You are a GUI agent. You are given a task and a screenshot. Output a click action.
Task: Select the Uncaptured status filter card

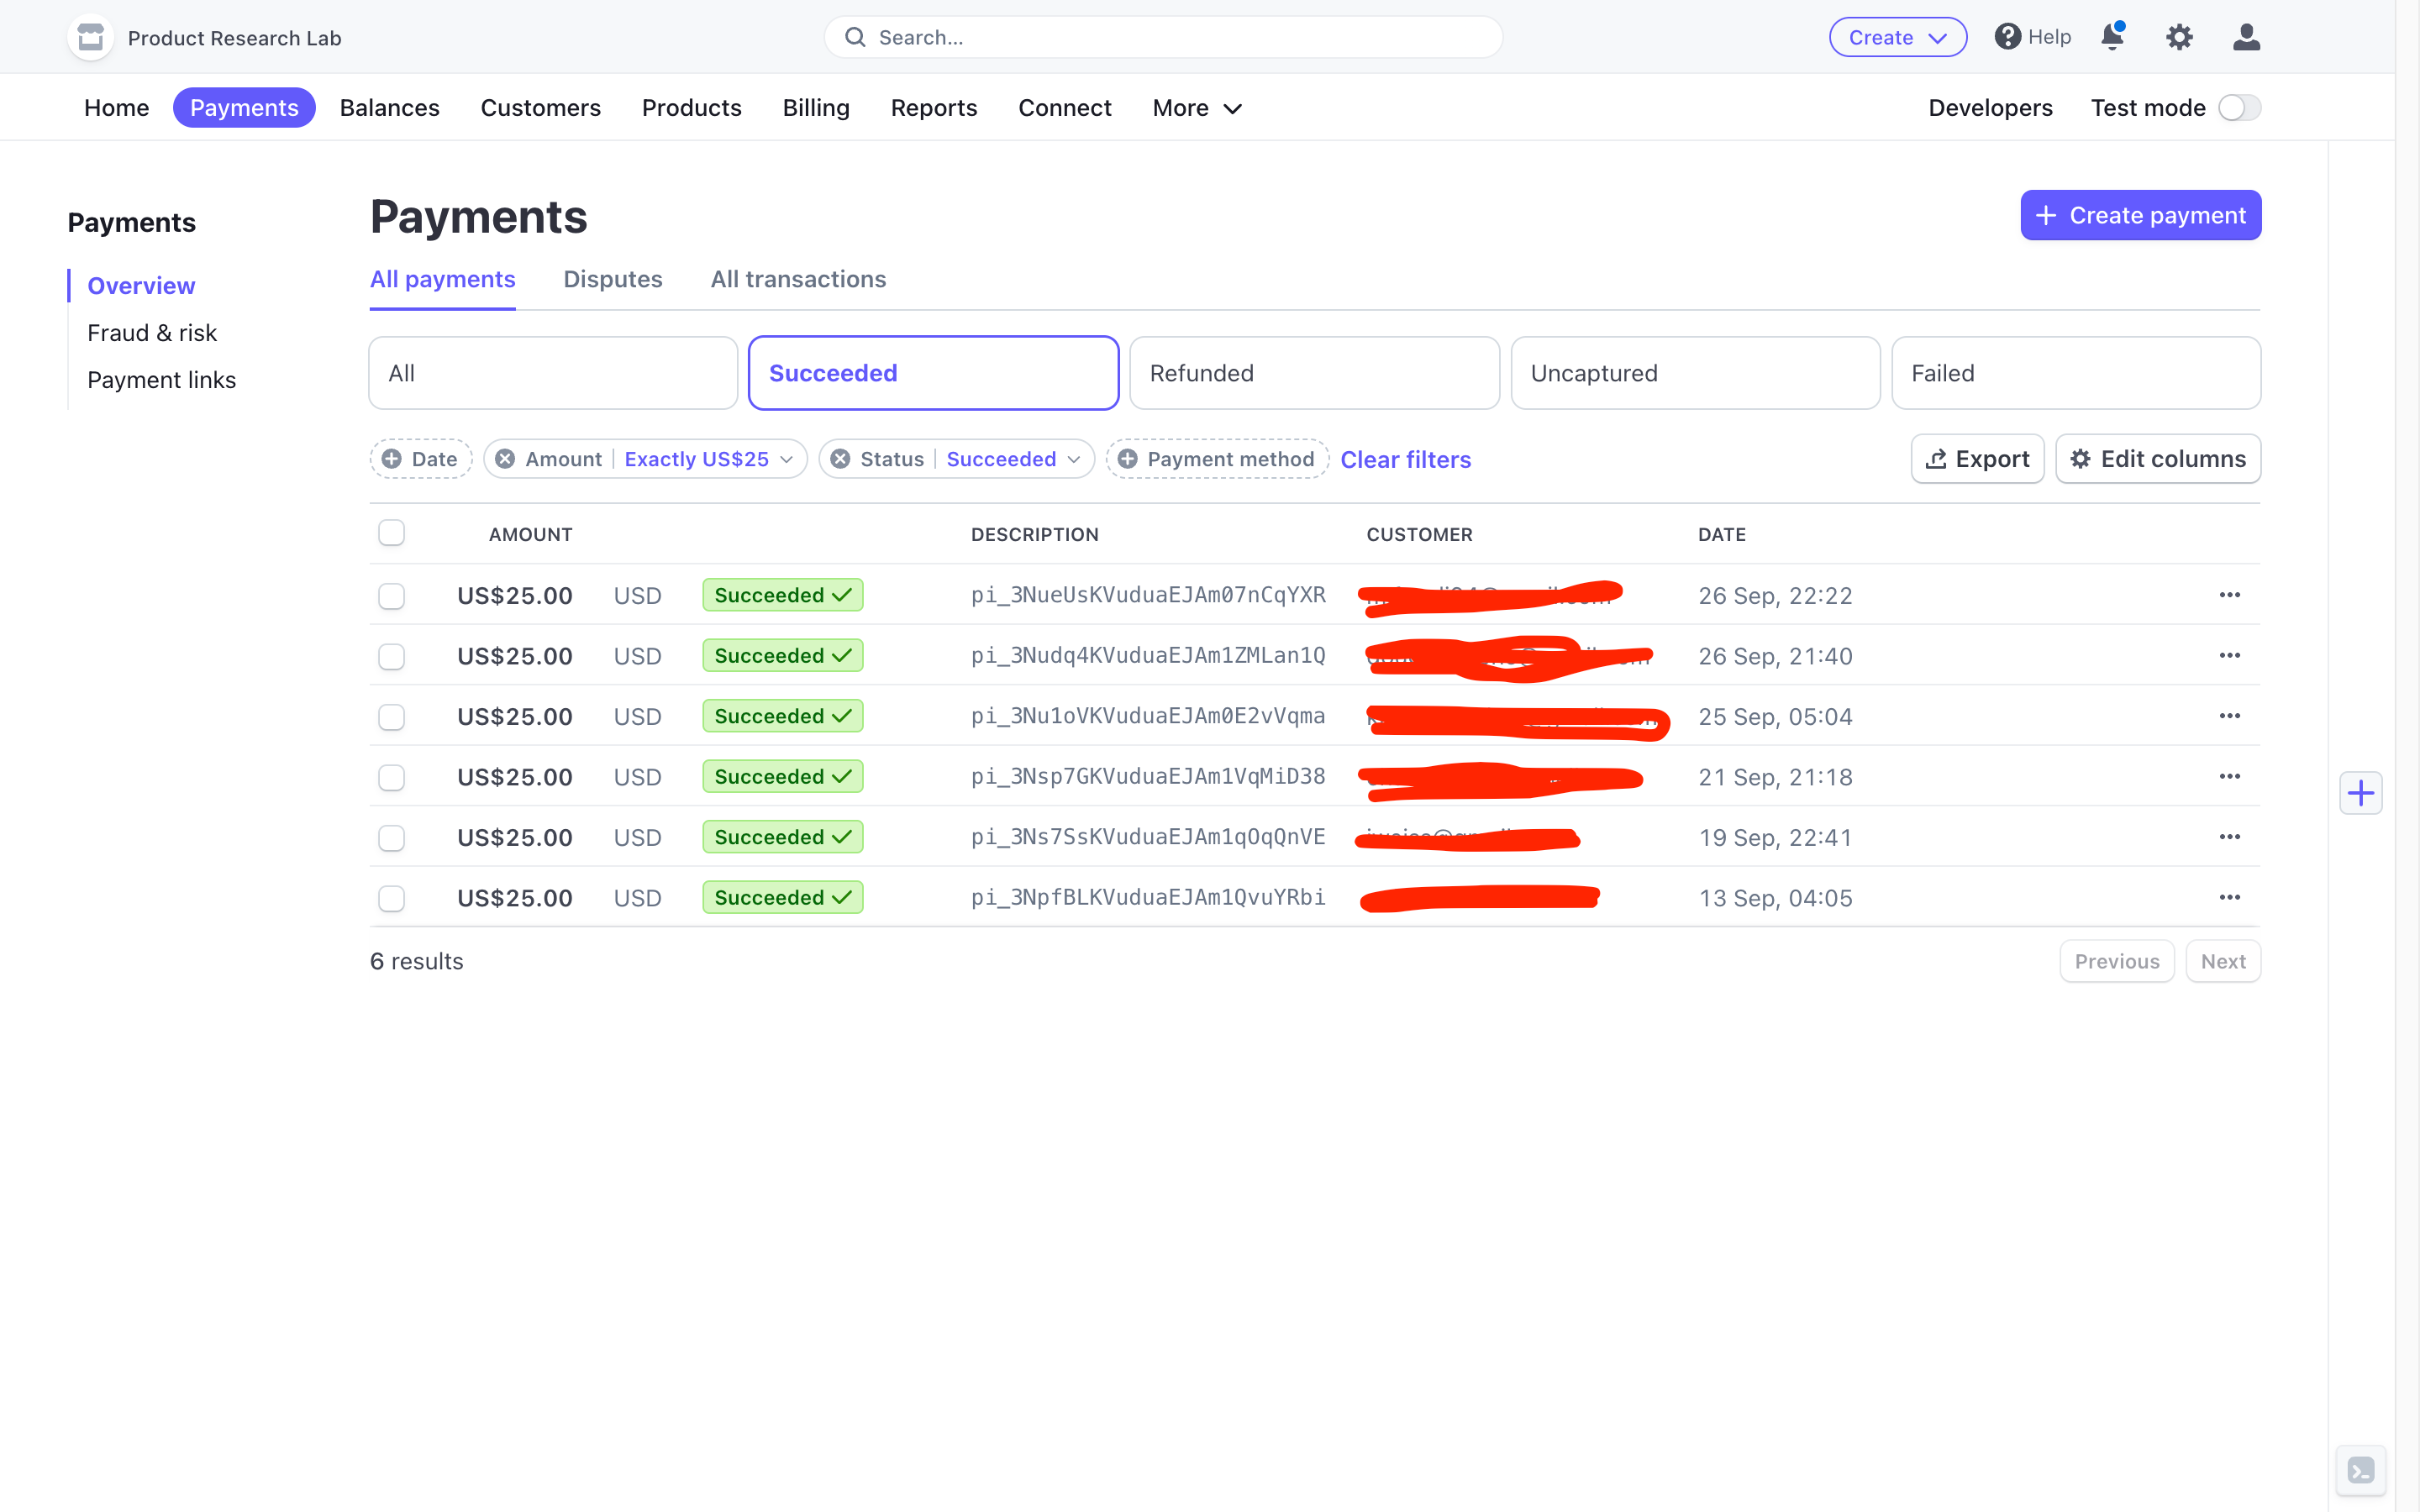[1695, 373]
